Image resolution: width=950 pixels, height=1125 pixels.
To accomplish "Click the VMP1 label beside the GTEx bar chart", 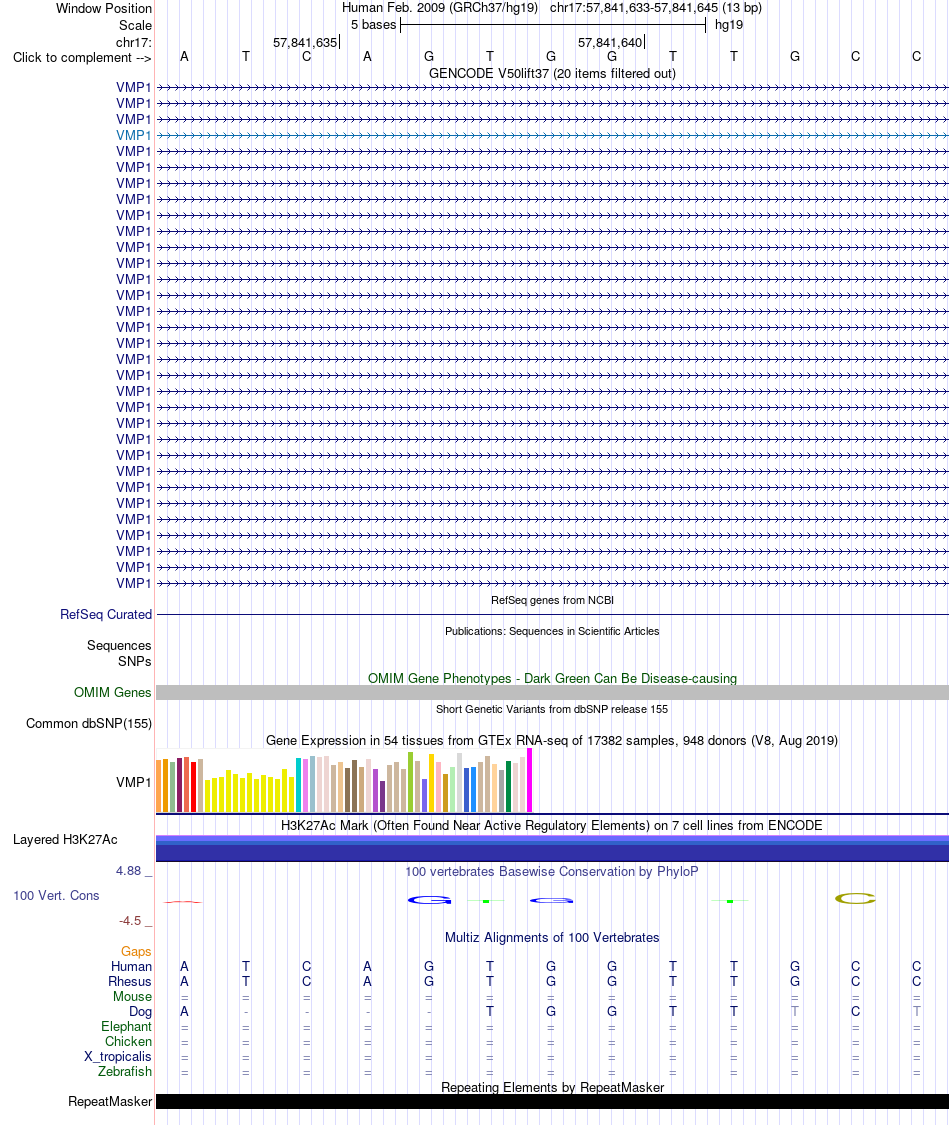I will (x=133, y=782).
